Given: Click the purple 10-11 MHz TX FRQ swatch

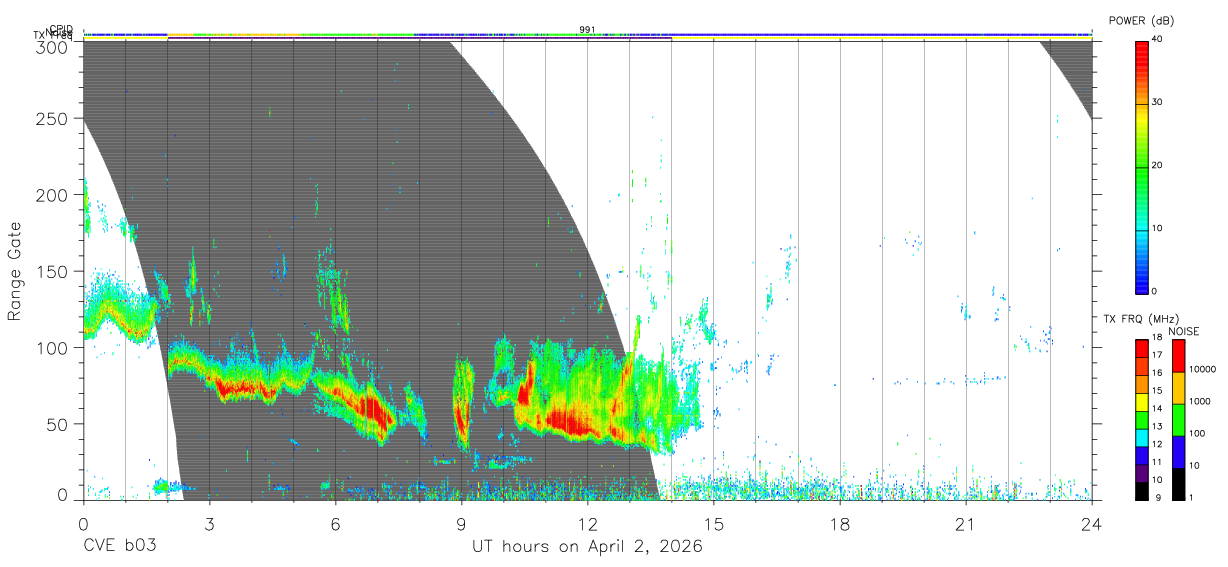Looking at the screenshot, I should (1142, 473).
